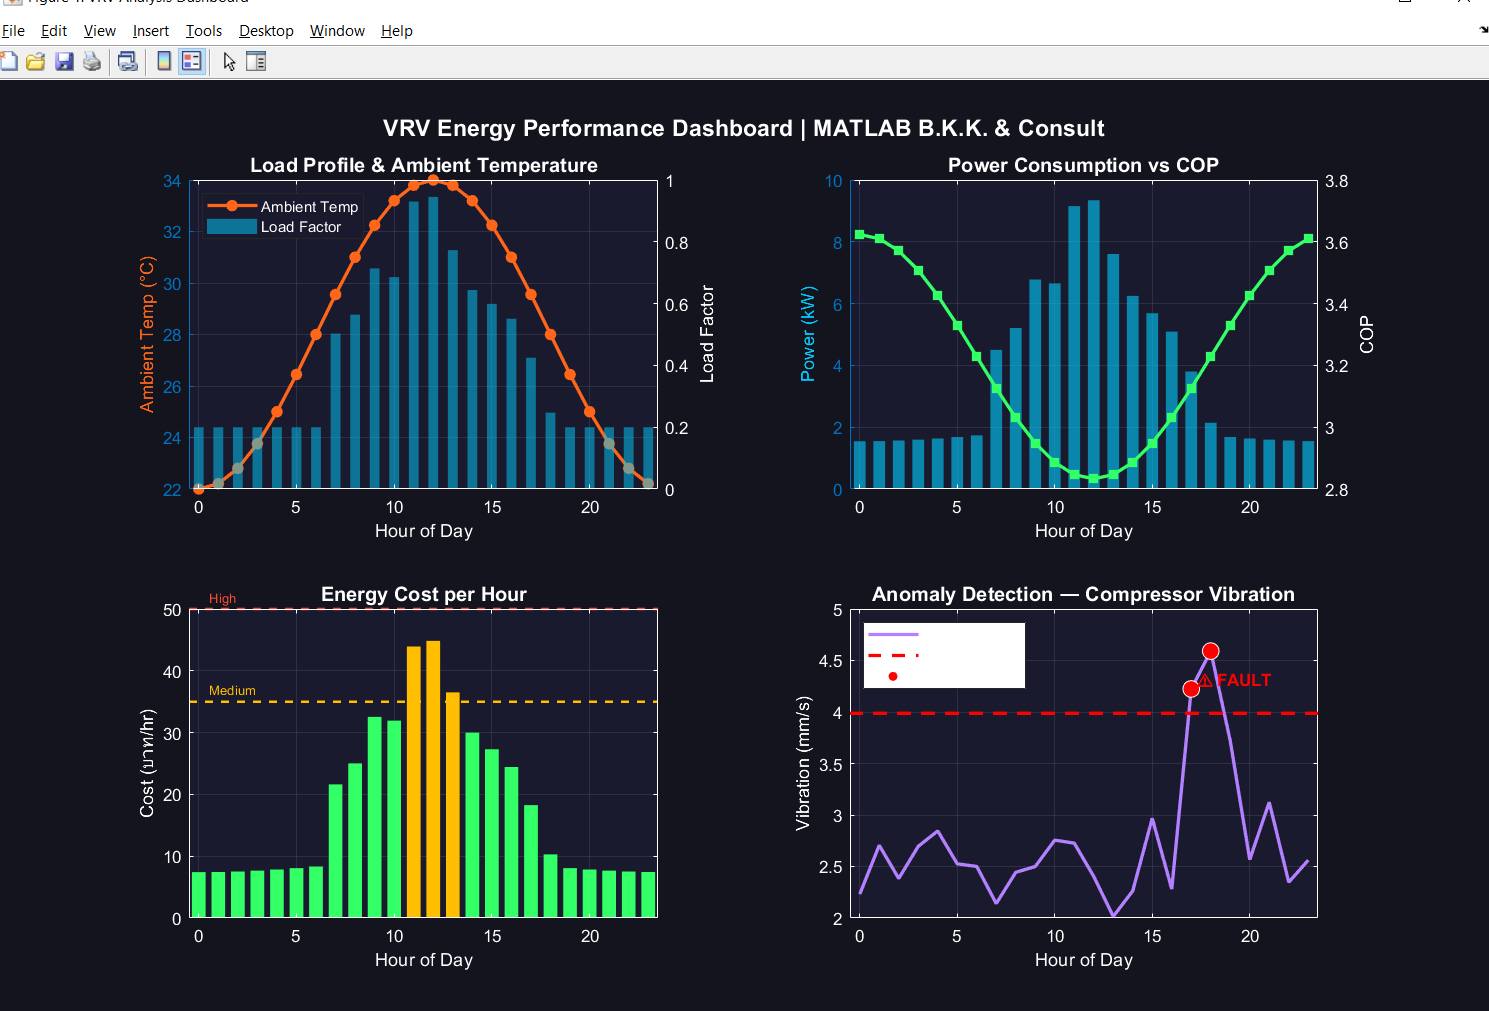Click the 'Power Consumption vs COP' plot title

1083,165
